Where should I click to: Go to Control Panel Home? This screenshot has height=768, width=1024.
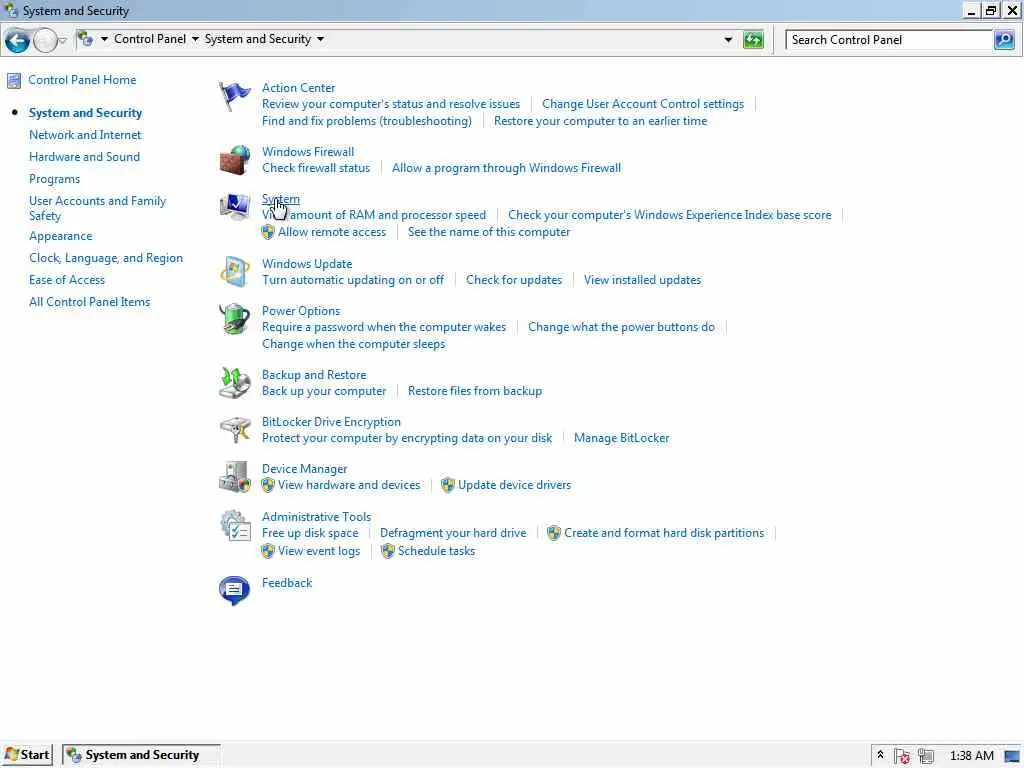point(82,80)
